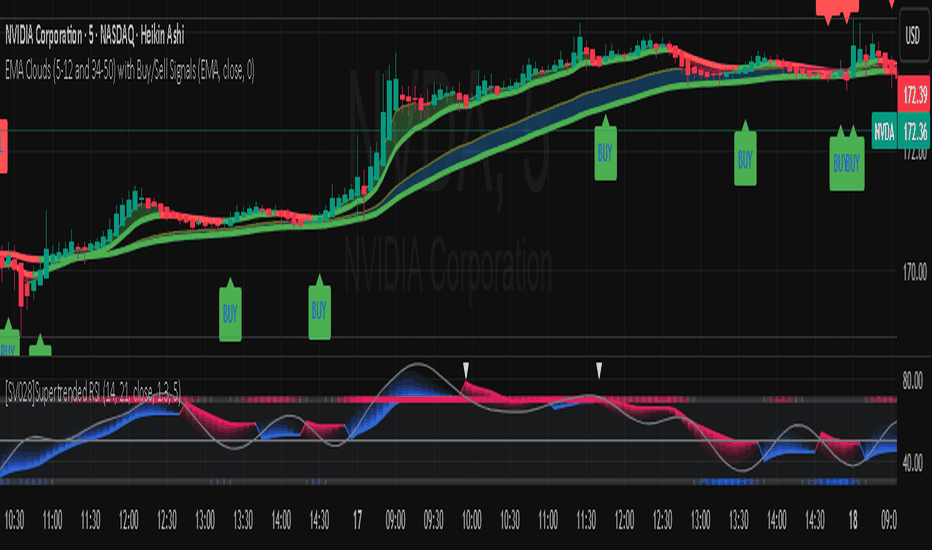The height and width of the screenshot is (550, 932).
Task: Click the 10:00 time axis label
Action: click(471, 521)
